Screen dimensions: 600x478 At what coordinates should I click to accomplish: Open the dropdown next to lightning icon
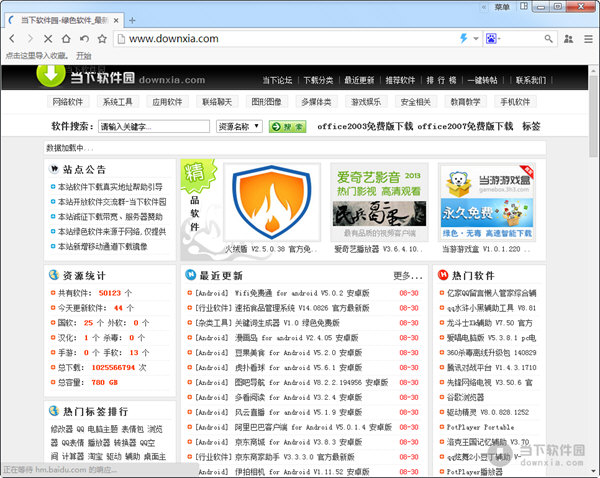(x=476, y=38)
